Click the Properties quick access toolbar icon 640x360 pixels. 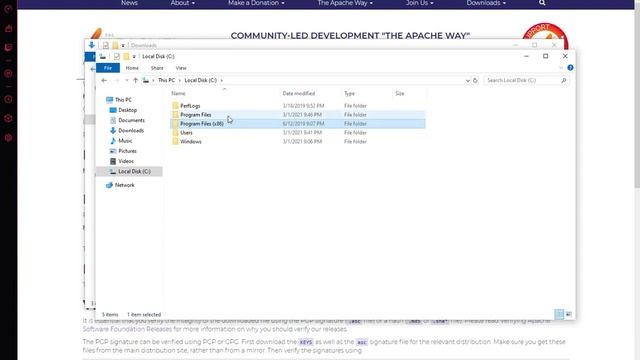(117, 56)
